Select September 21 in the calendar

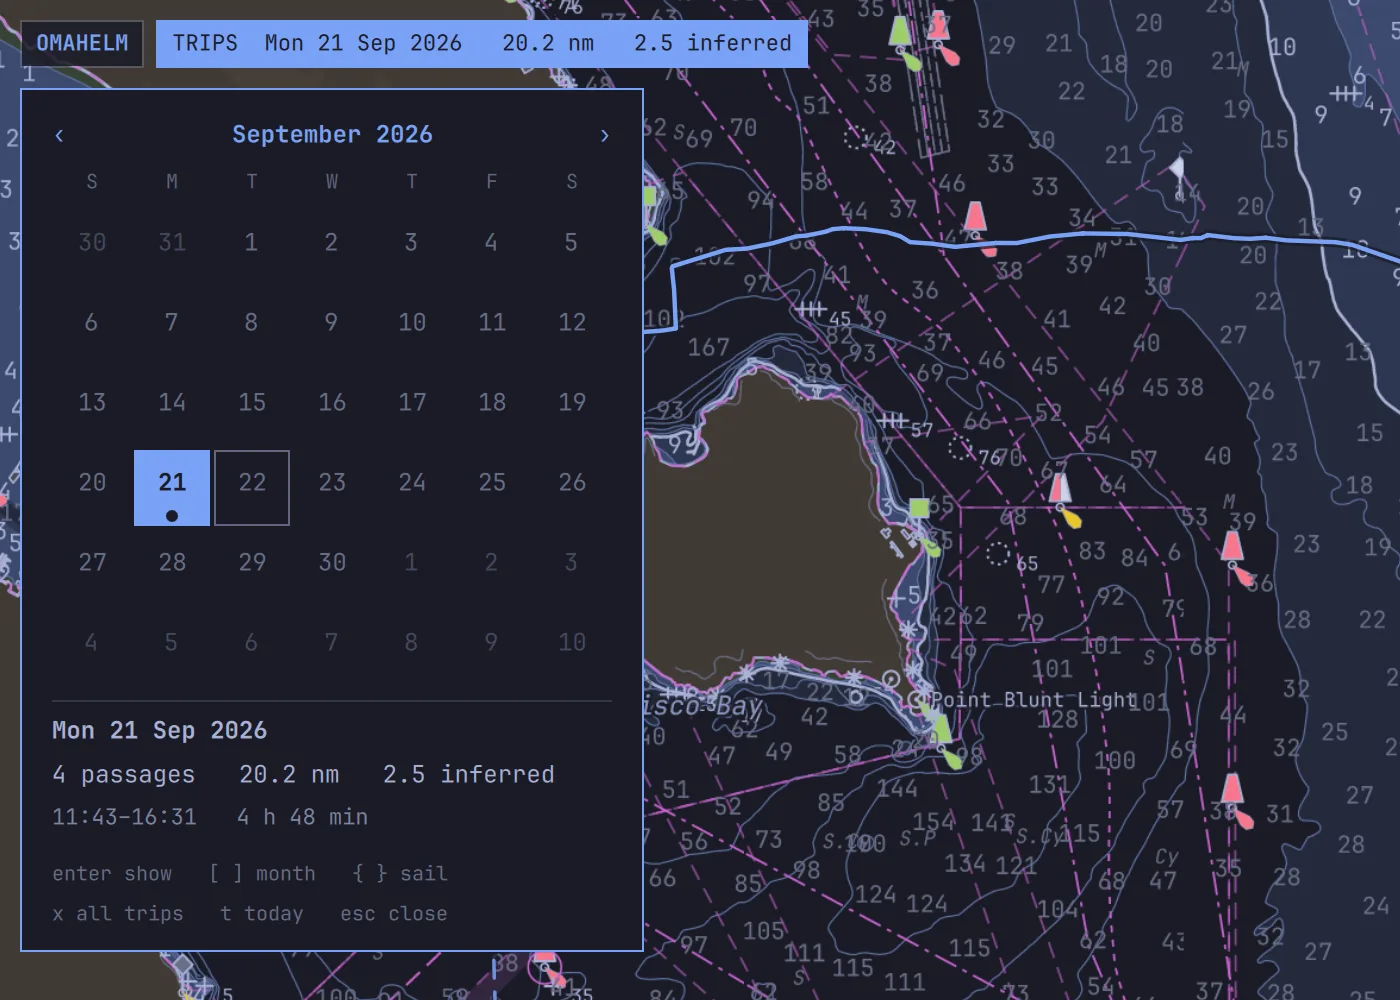(172, 488)
